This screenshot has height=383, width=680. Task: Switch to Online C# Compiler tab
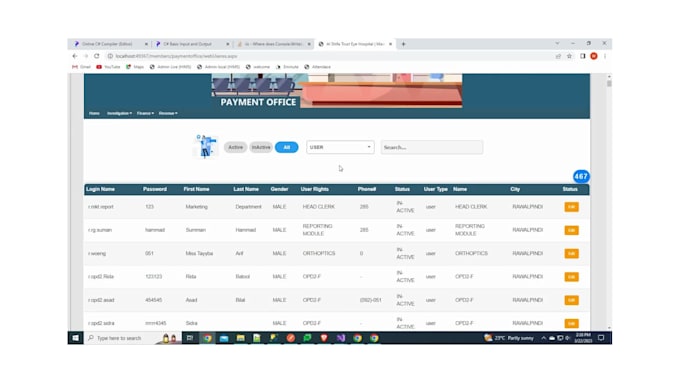pos(110,44)
